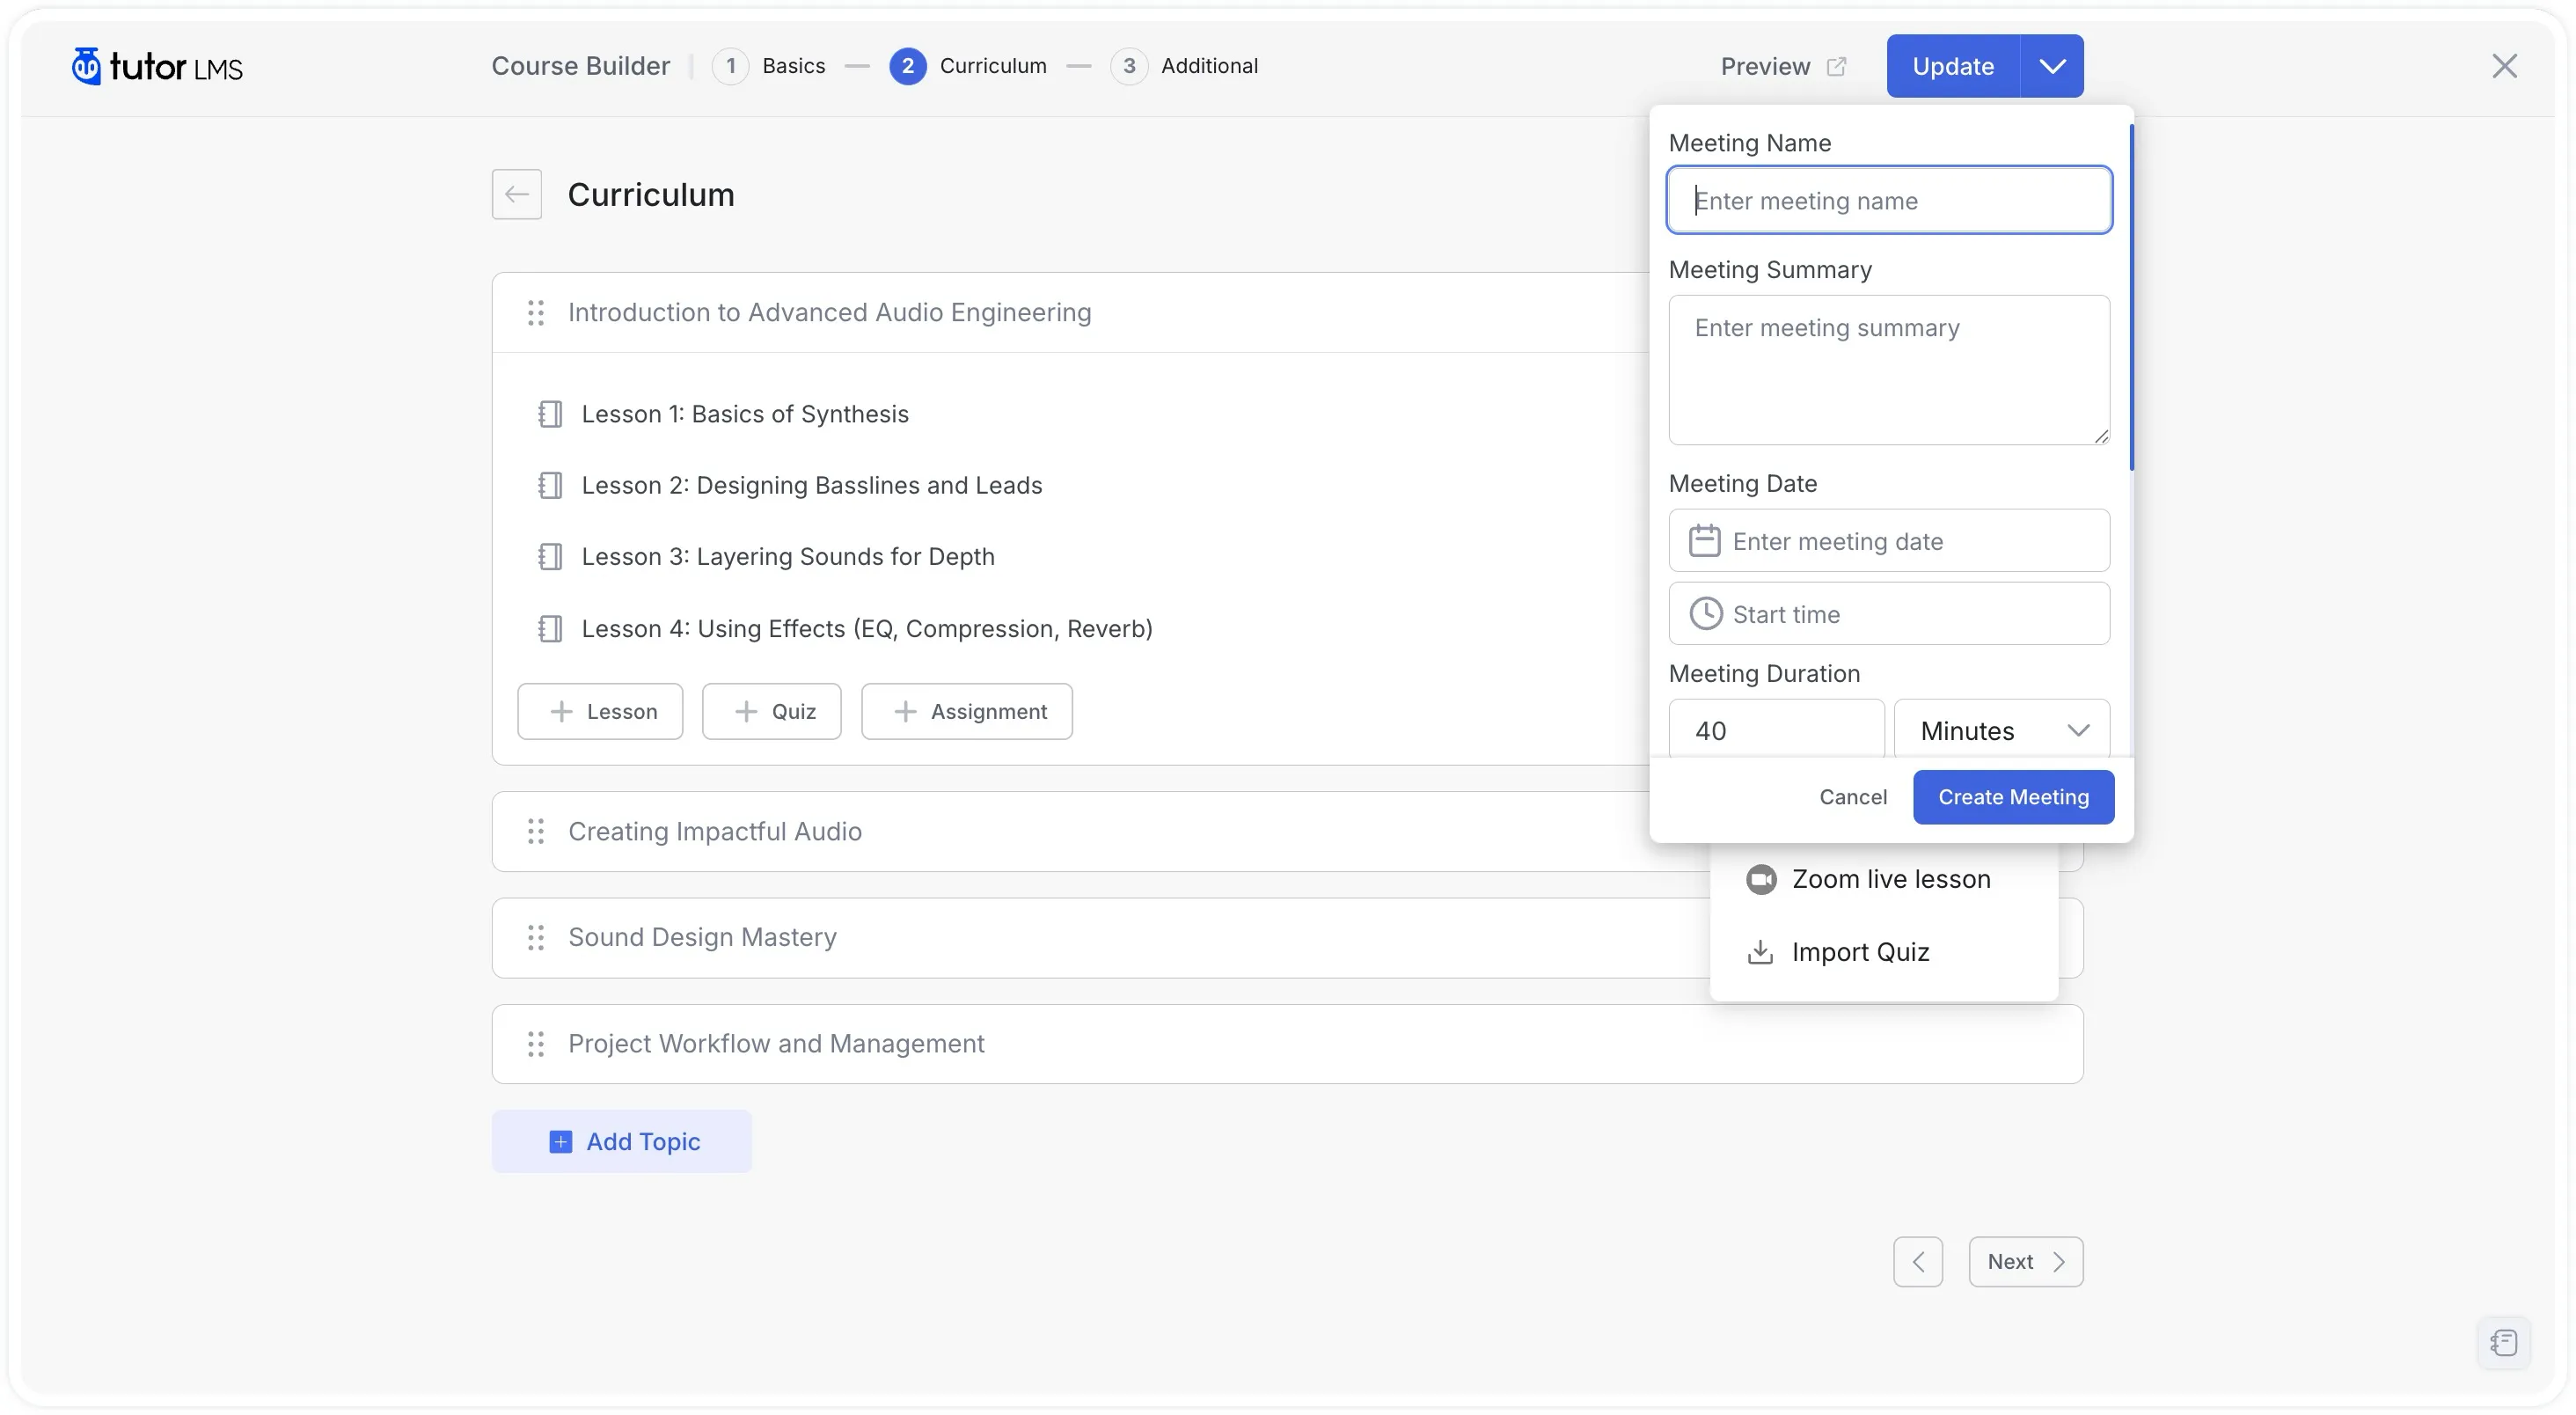
Task: Open the Minutes duration unit dropdown
Action: tap(2002, 730)
